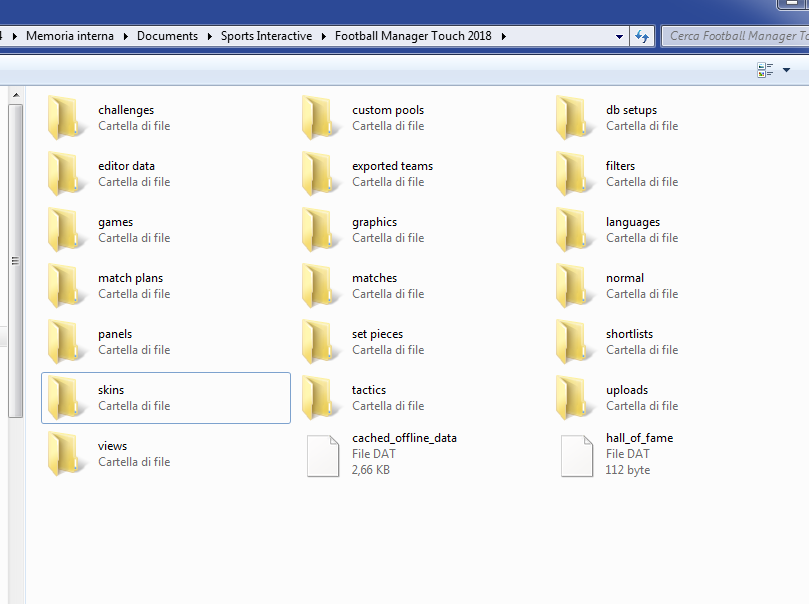Expand the arrow after Sports Interactive breadcrumb
Screen dimensions: 809x604
323,36
